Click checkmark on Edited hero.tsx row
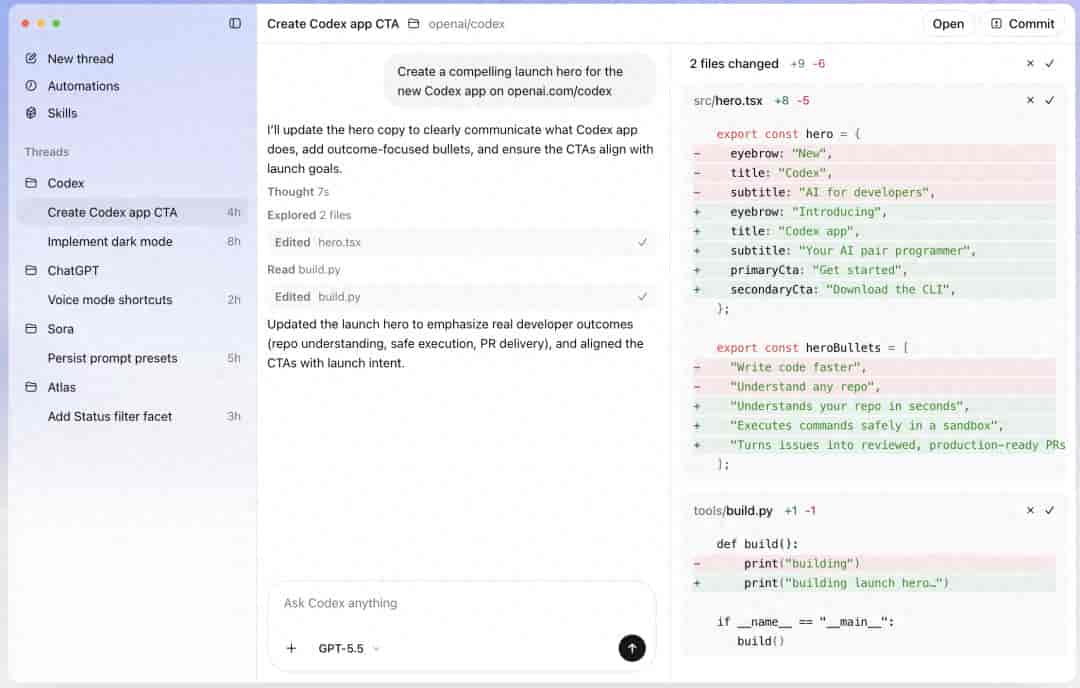 click(642, 242)
